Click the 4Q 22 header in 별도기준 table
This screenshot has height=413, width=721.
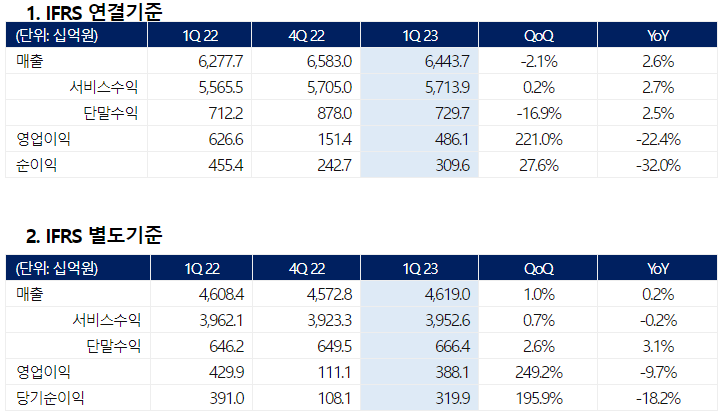304,268
